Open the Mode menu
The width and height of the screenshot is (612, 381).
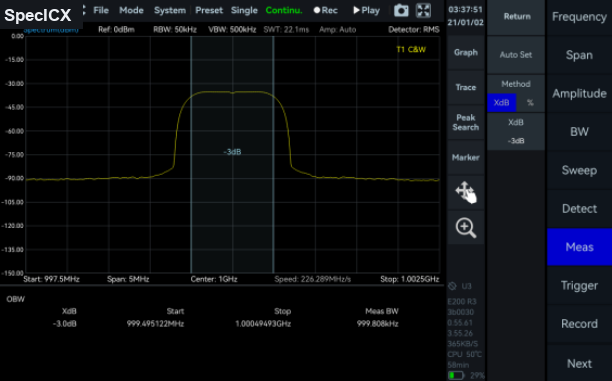(x=131, y=11)
